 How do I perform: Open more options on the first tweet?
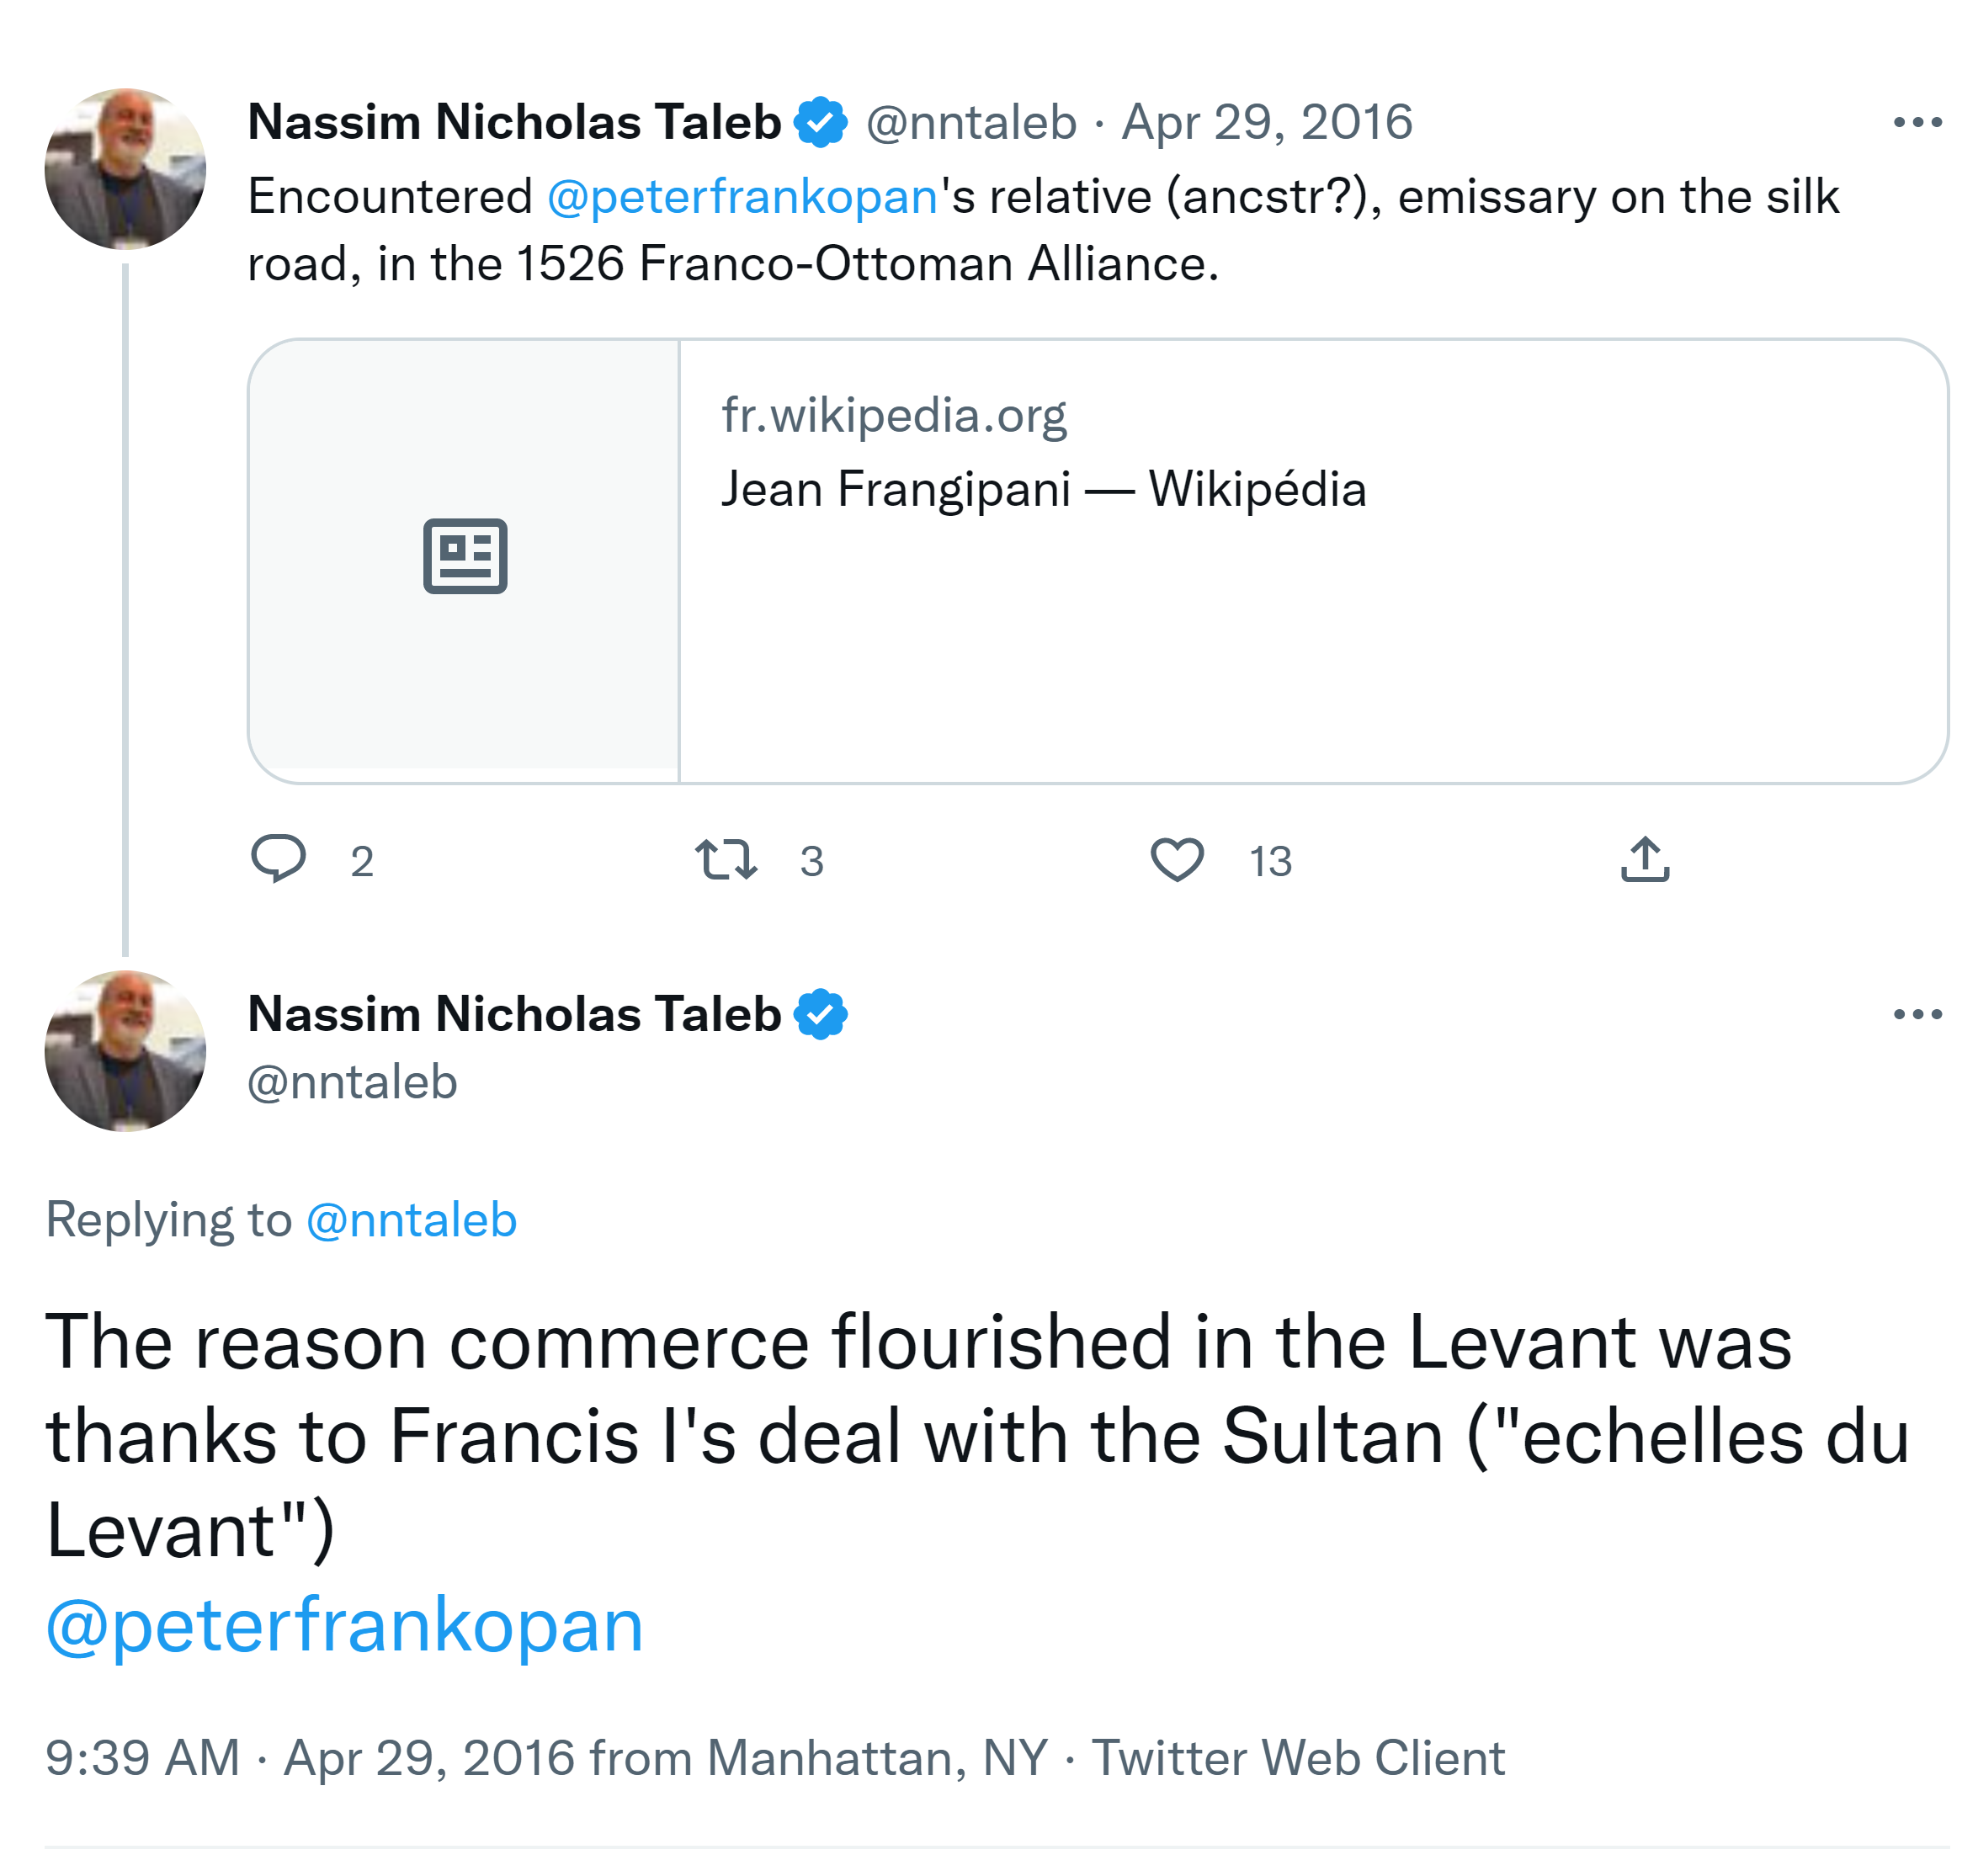click(1916, 122)
